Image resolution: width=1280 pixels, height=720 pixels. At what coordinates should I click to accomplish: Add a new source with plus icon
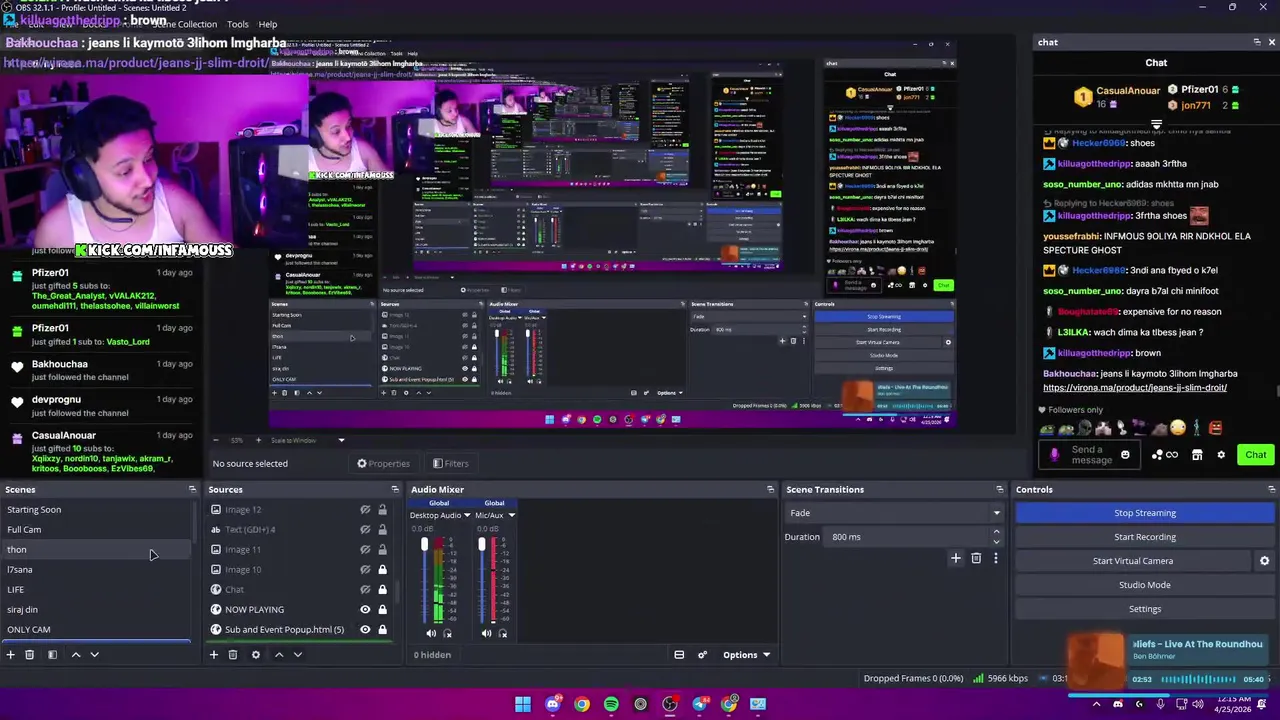213,655
